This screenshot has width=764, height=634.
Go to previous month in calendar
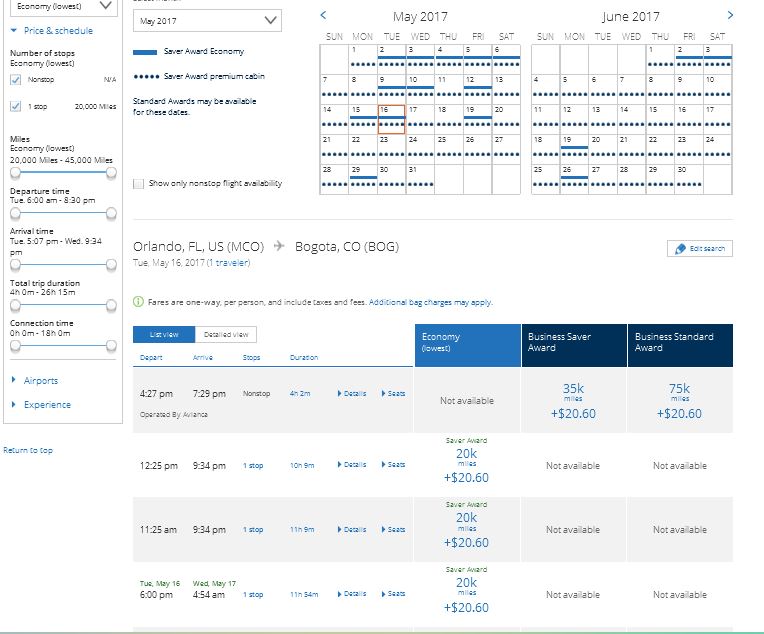pos(323,15)
